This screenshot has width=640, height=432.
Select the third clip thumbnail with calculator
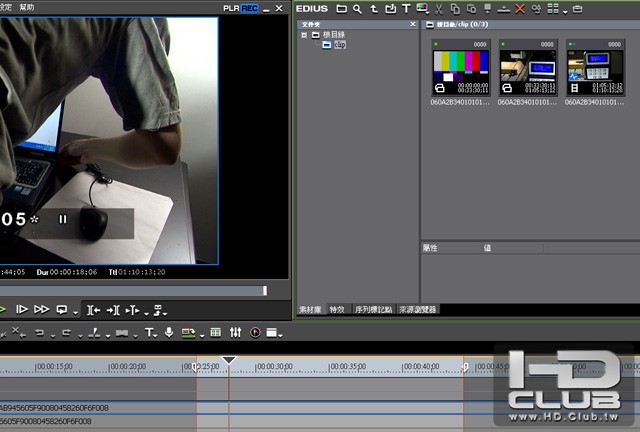(x=596, y=68)
